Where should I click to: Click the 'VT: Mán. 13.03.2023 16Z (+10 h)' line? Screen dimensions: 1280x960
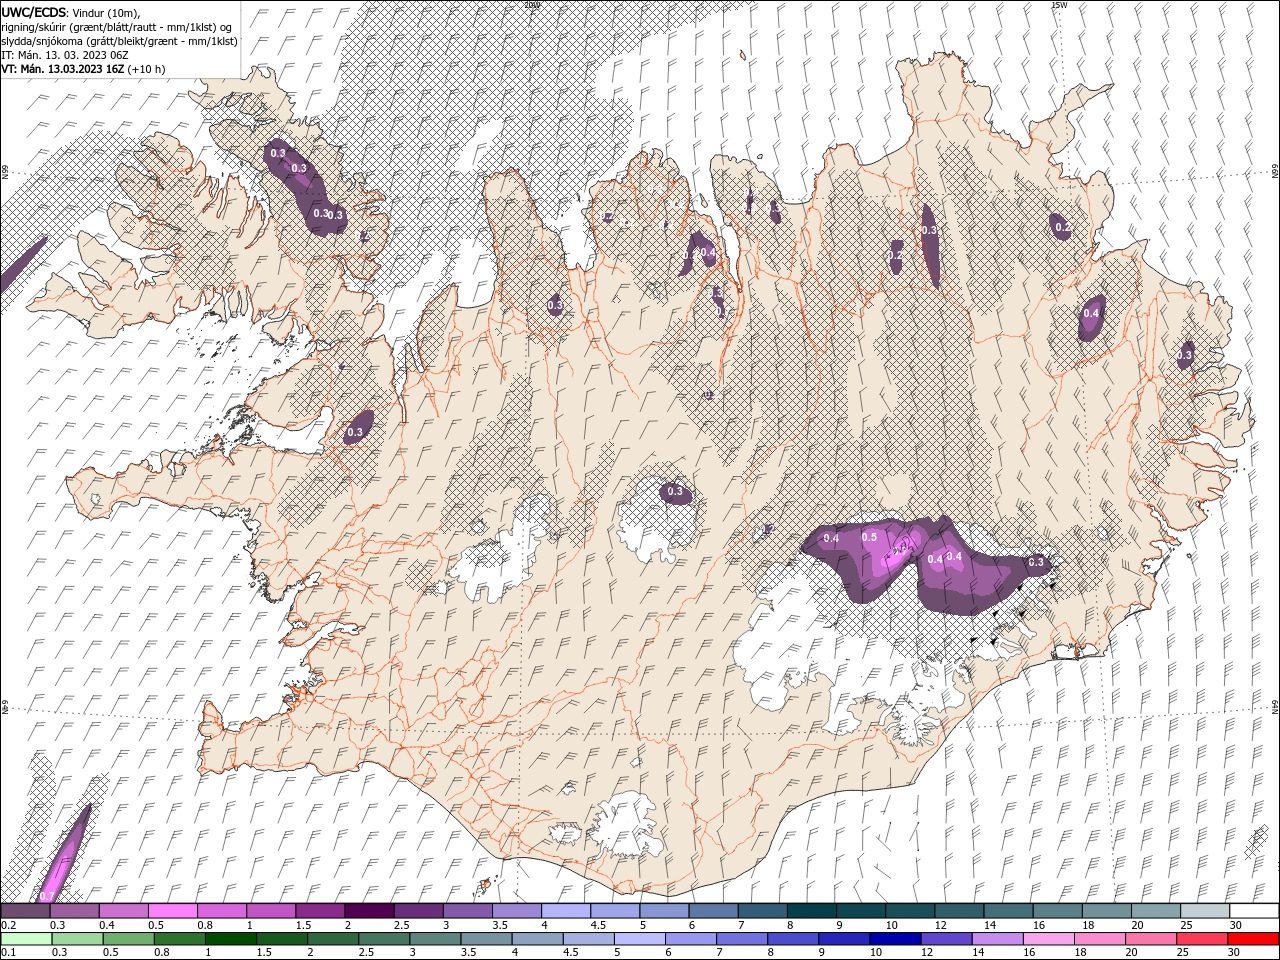click(x=84, y=69)
